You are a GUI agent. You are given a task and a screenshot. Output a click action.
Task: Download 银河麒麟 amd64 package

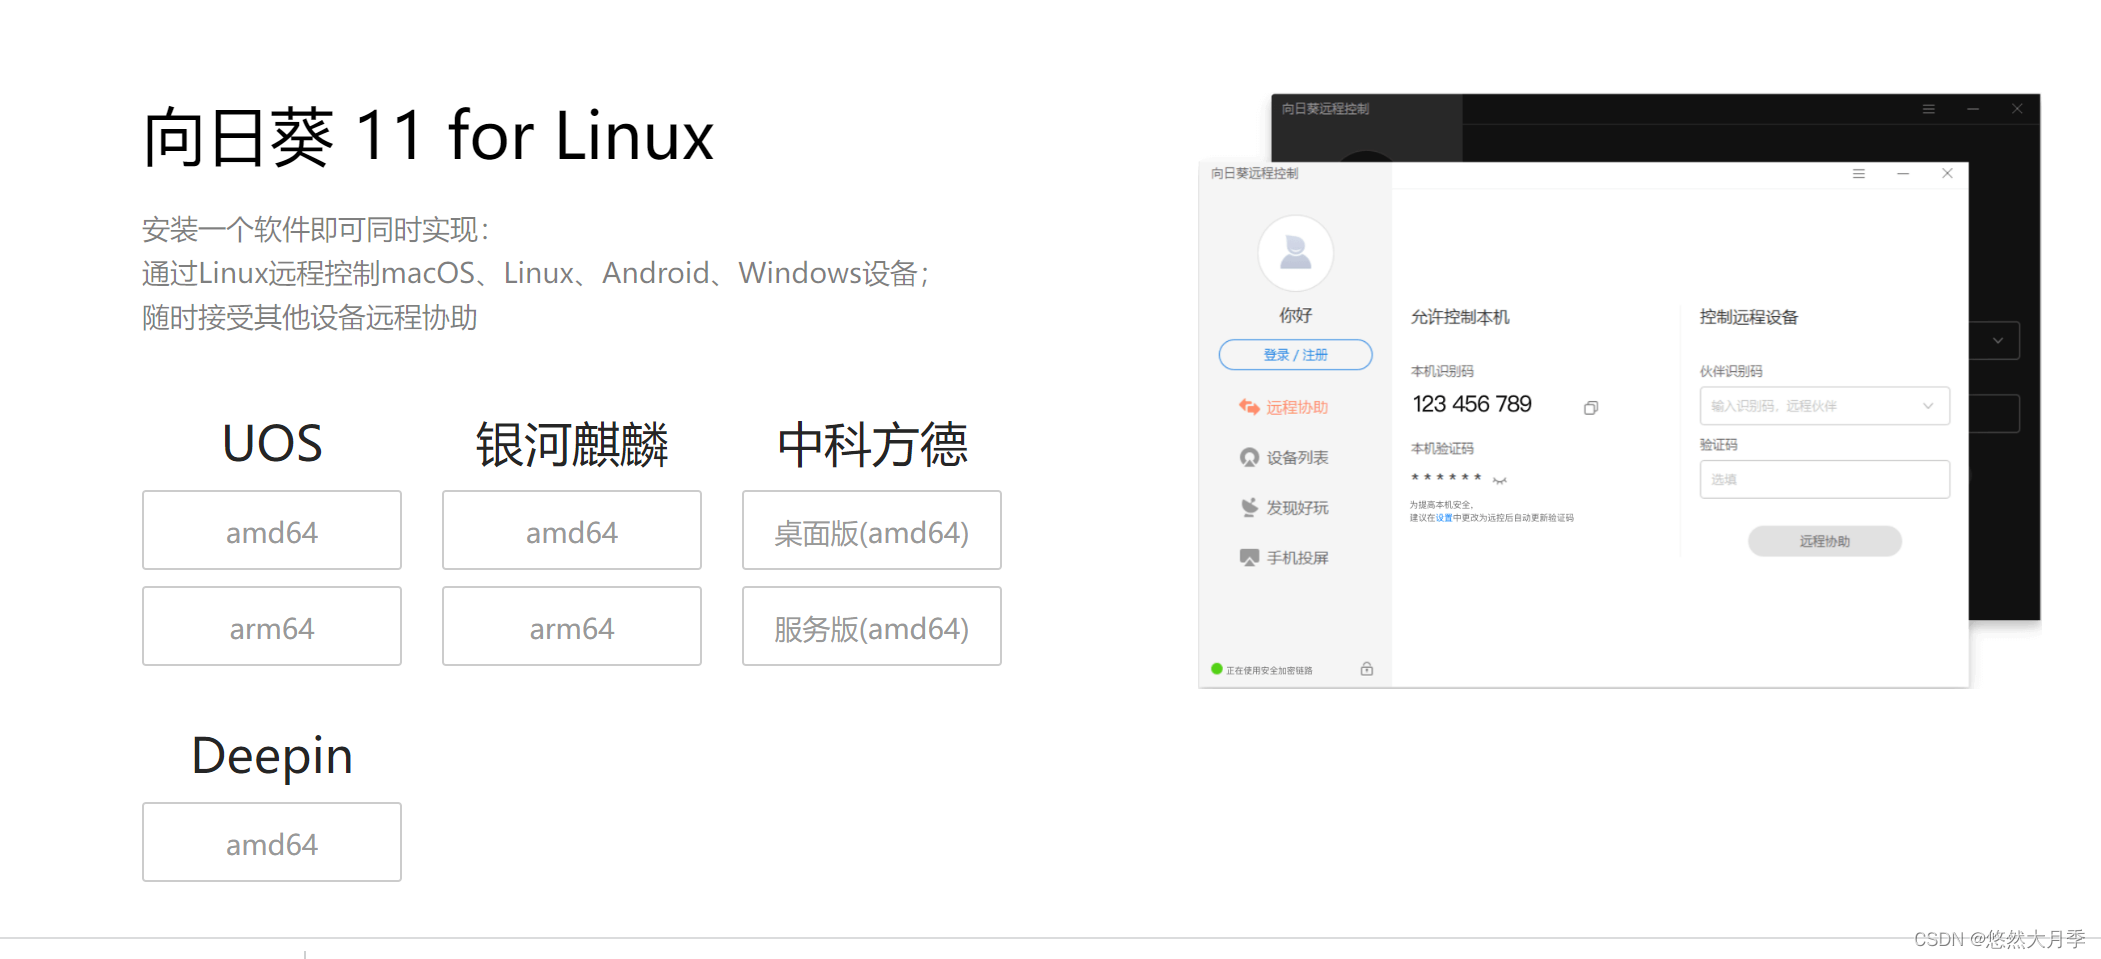[572, 530]
